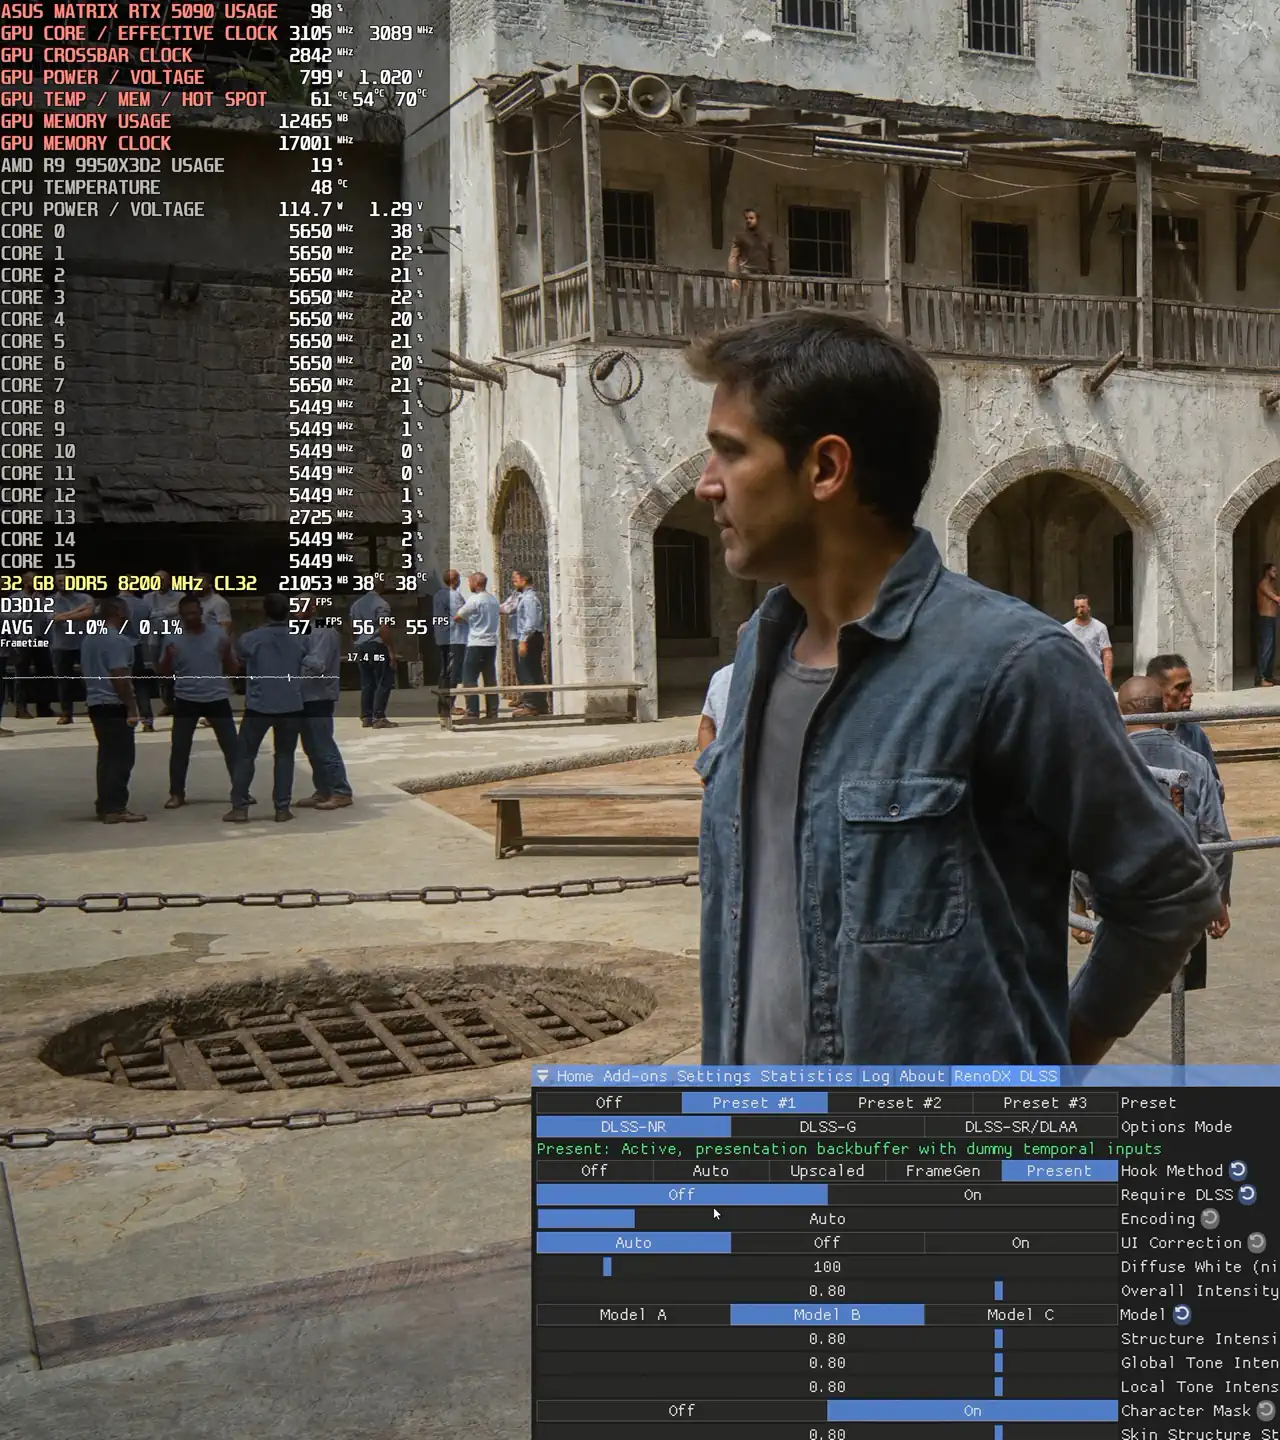Set UI Correction to Auto

pyautogui.click(x=633, y=1242)
